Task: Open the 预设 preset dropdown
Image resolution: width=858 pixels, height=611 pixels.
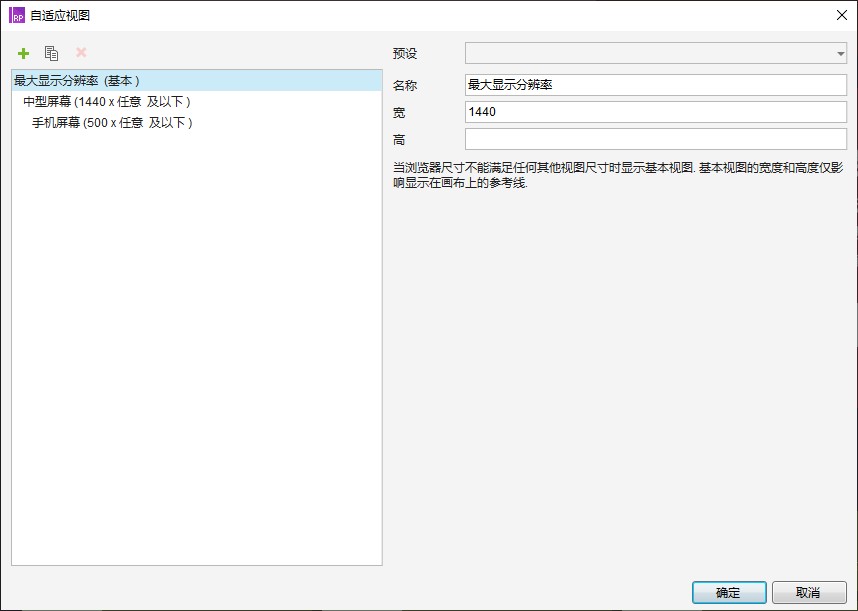Action: 656,54
